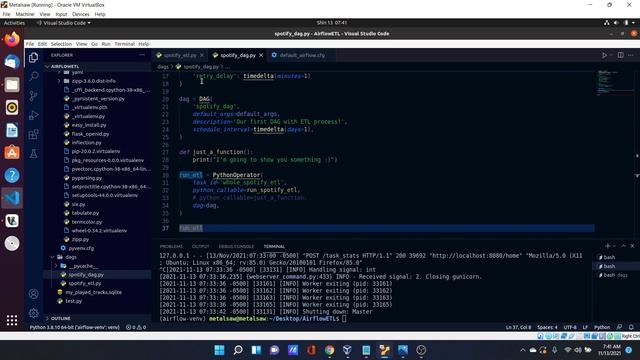This screenshot has width=640, height=360.
Task: Open the Manage gear in the activity bar
Action: tap(34, 313)
